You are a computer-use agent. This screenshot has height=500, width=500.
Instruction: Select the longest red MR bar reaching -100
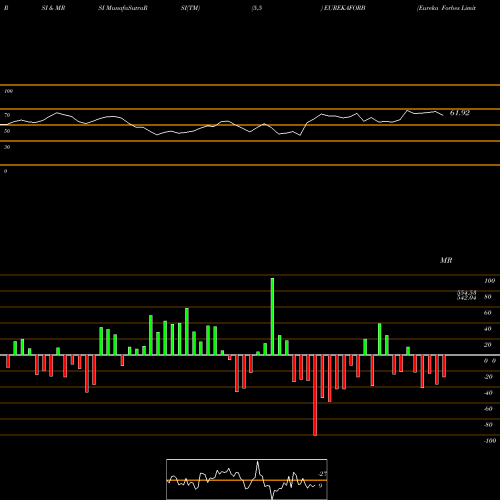pos(315,395)
